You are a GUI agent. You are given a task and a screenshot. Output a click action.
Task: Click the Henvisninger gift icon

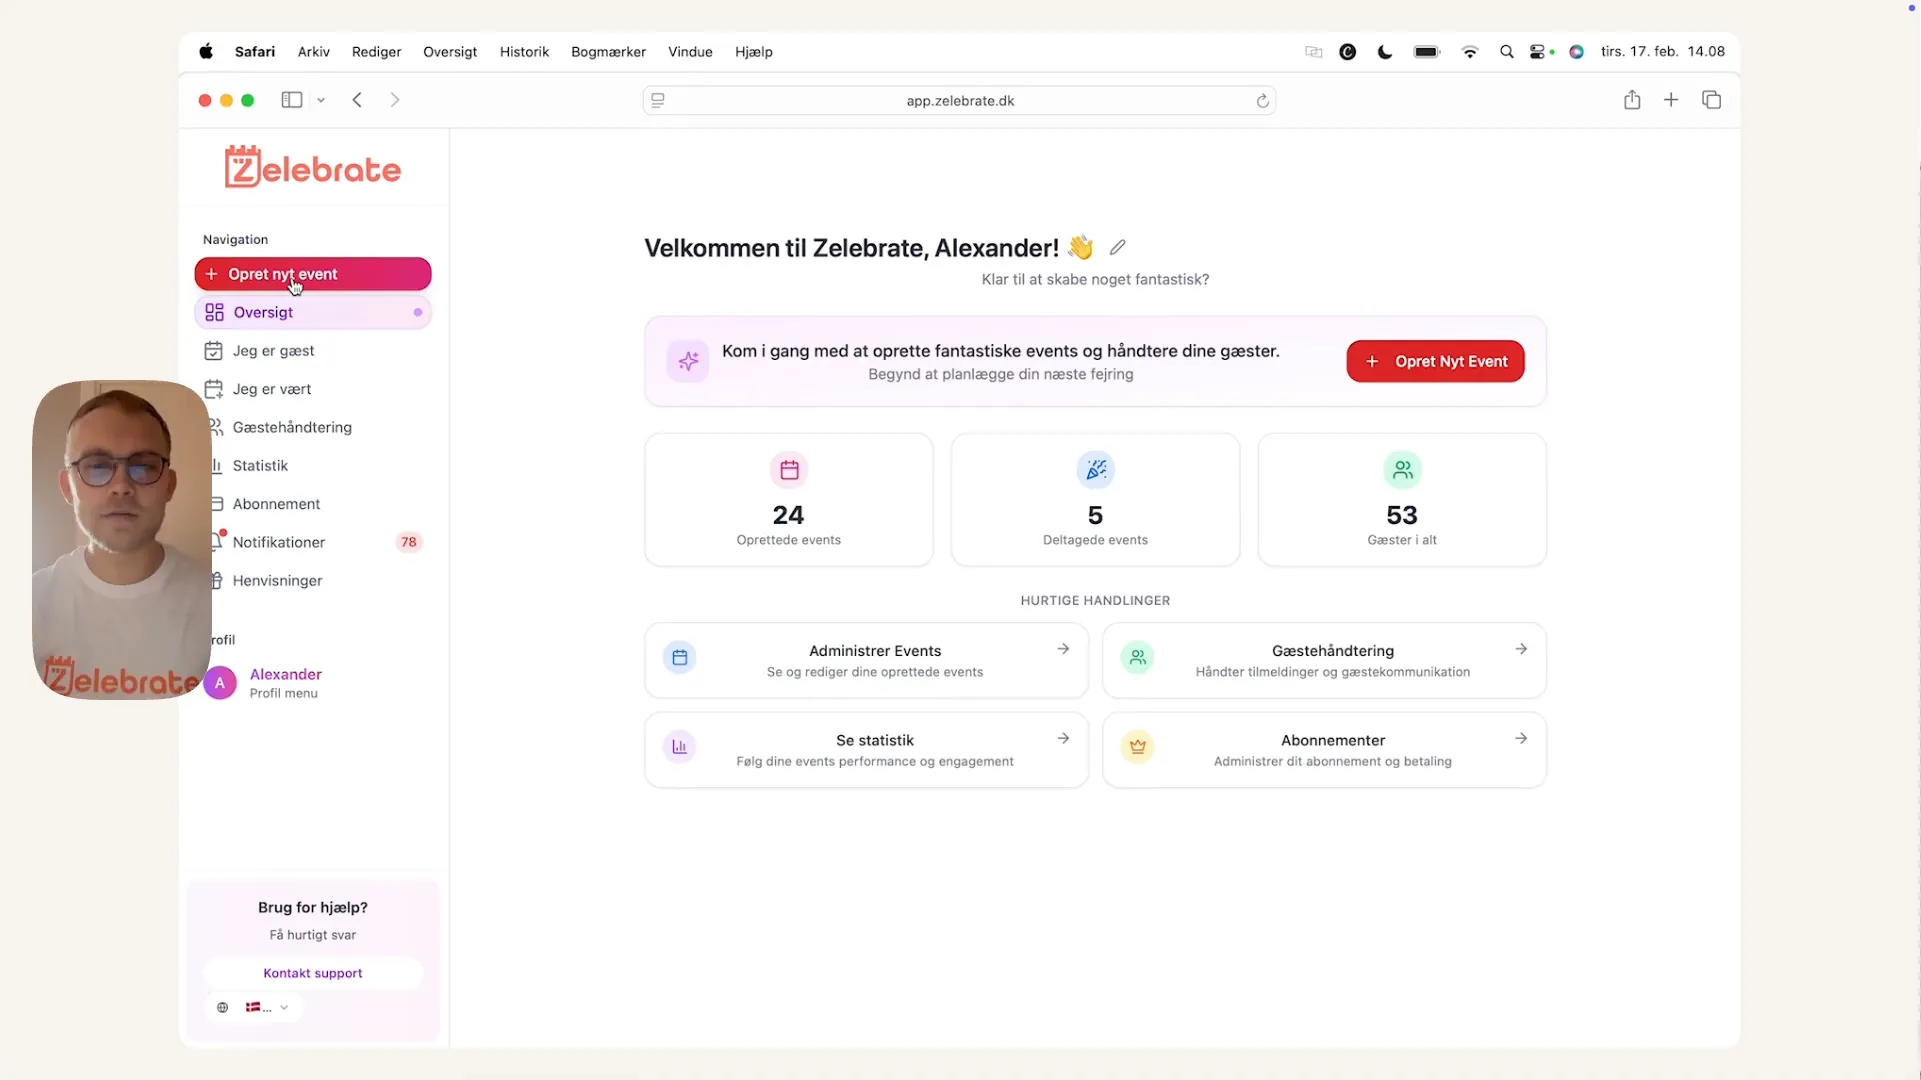coord(216,580)
